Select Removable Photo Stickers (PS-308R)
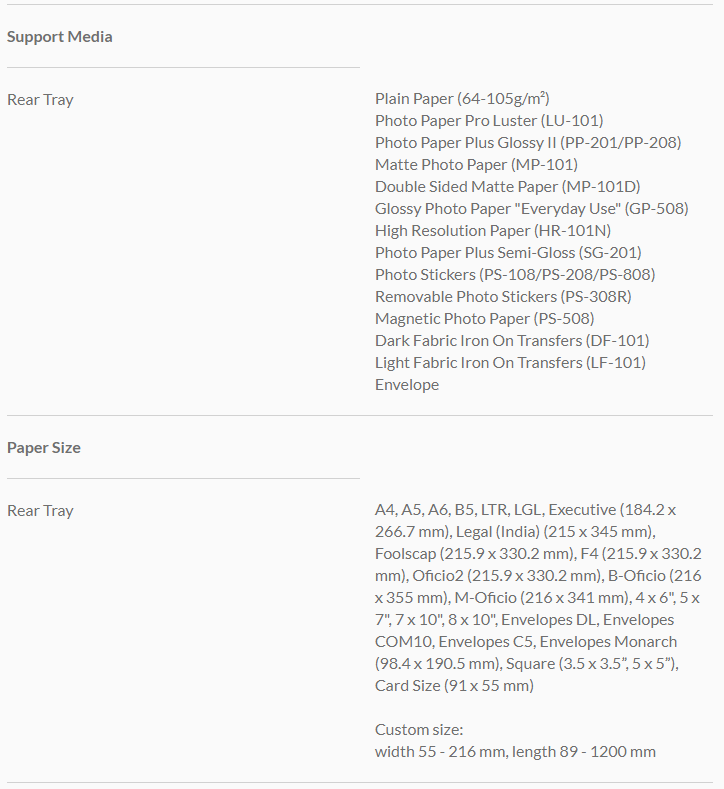Viewport: 724px width, 789px height. [503, 297]
